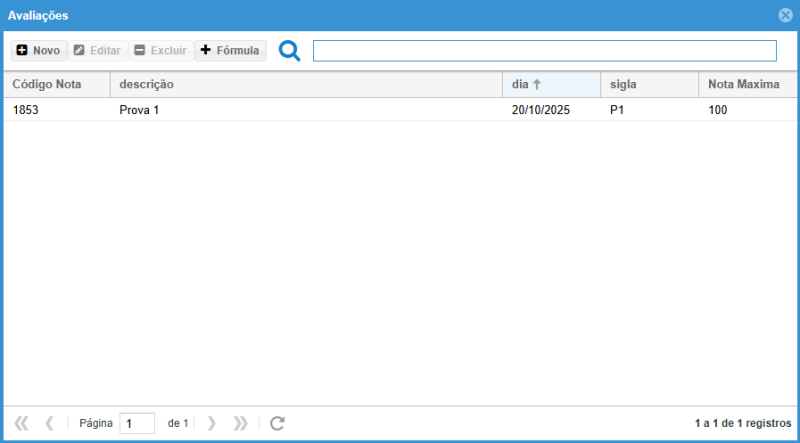
Task: Click the 20/10/2025 date cell
Action: (540, 110)
